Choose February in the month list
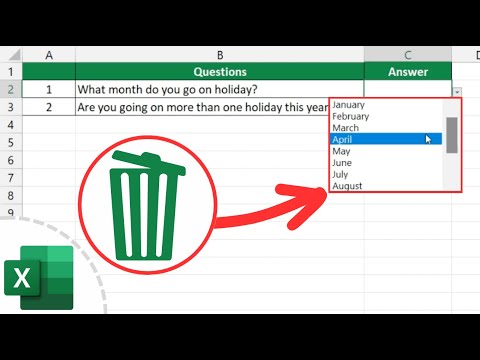The height and width of the screenshot is (360, 480). pyautogui.click(x=387, y=116)
